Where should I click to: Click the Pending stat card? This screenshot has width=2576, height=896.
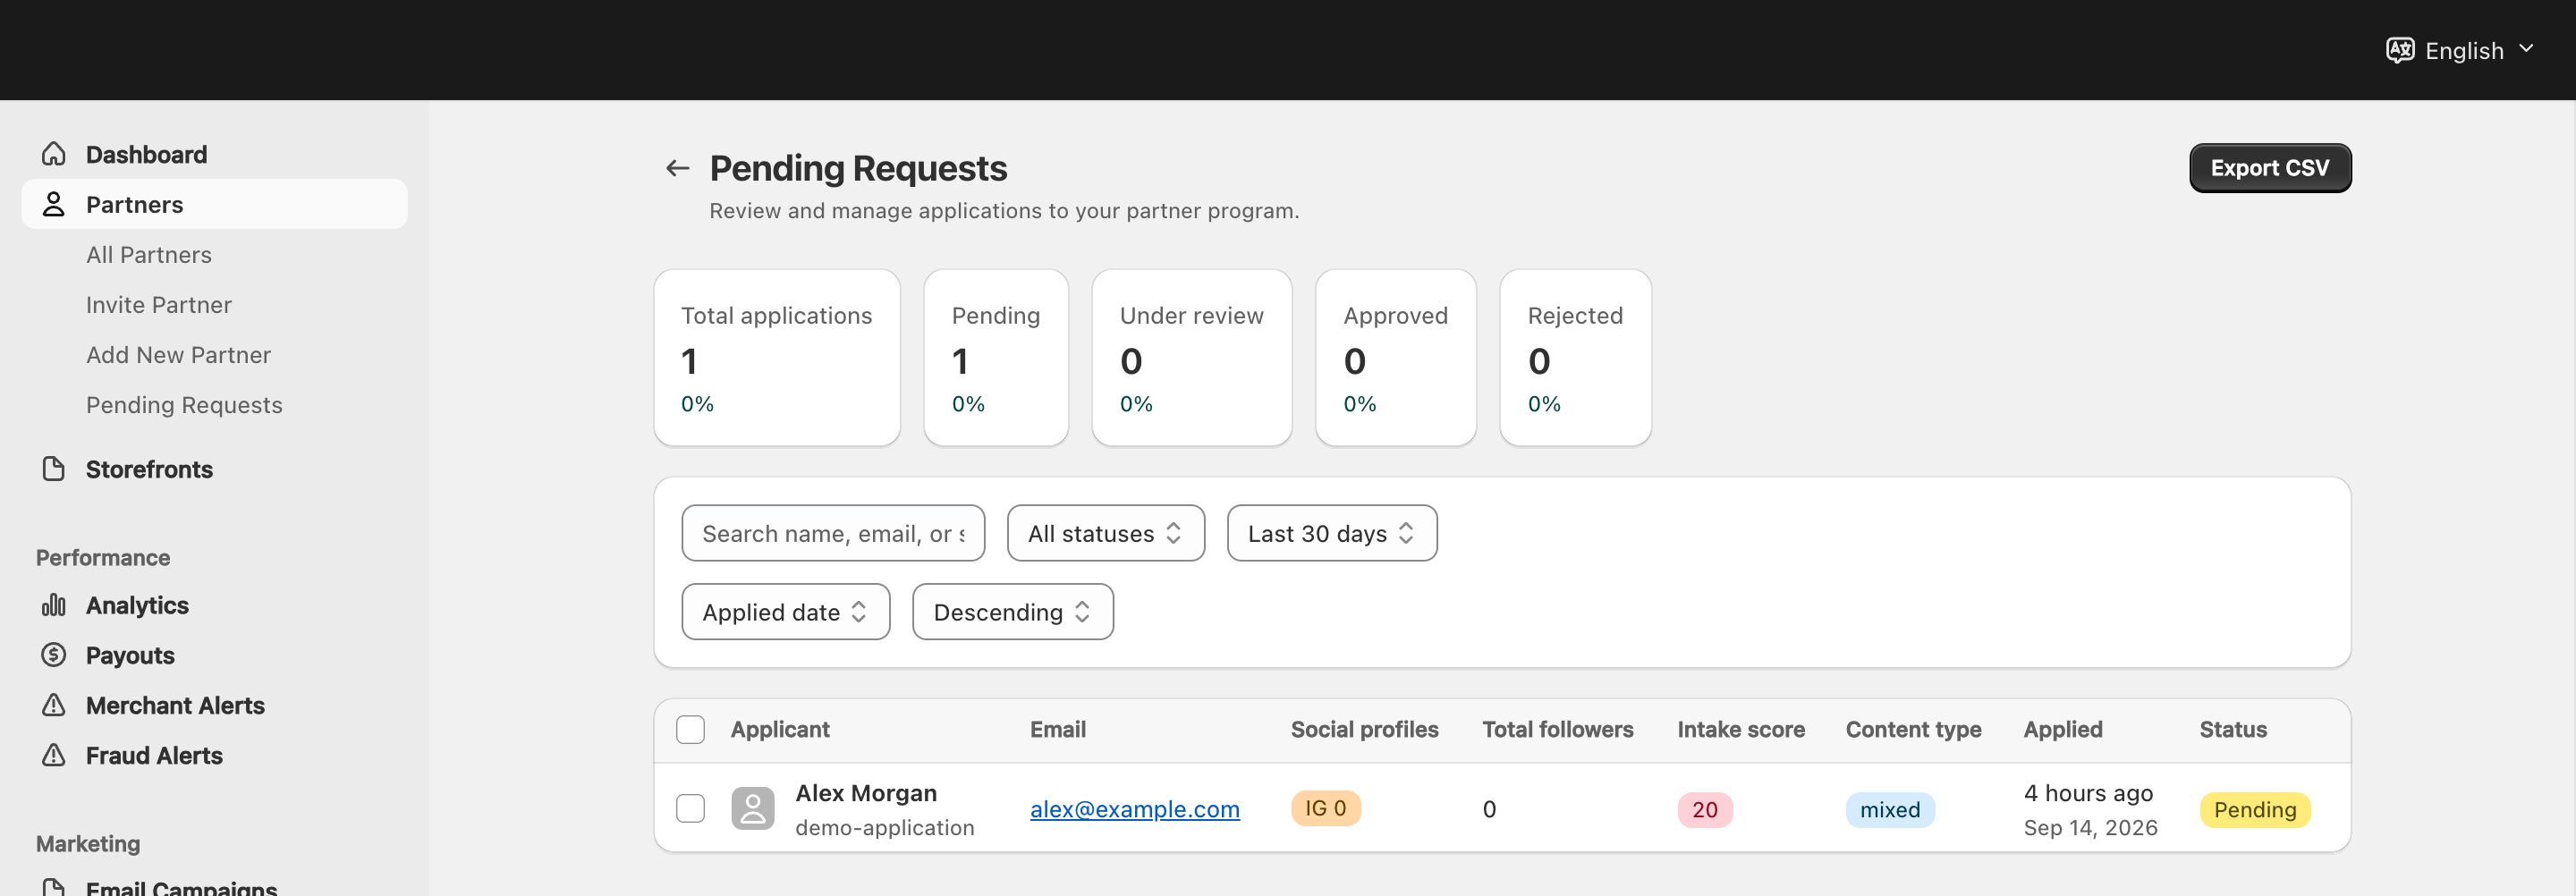[x=996, y=357]
